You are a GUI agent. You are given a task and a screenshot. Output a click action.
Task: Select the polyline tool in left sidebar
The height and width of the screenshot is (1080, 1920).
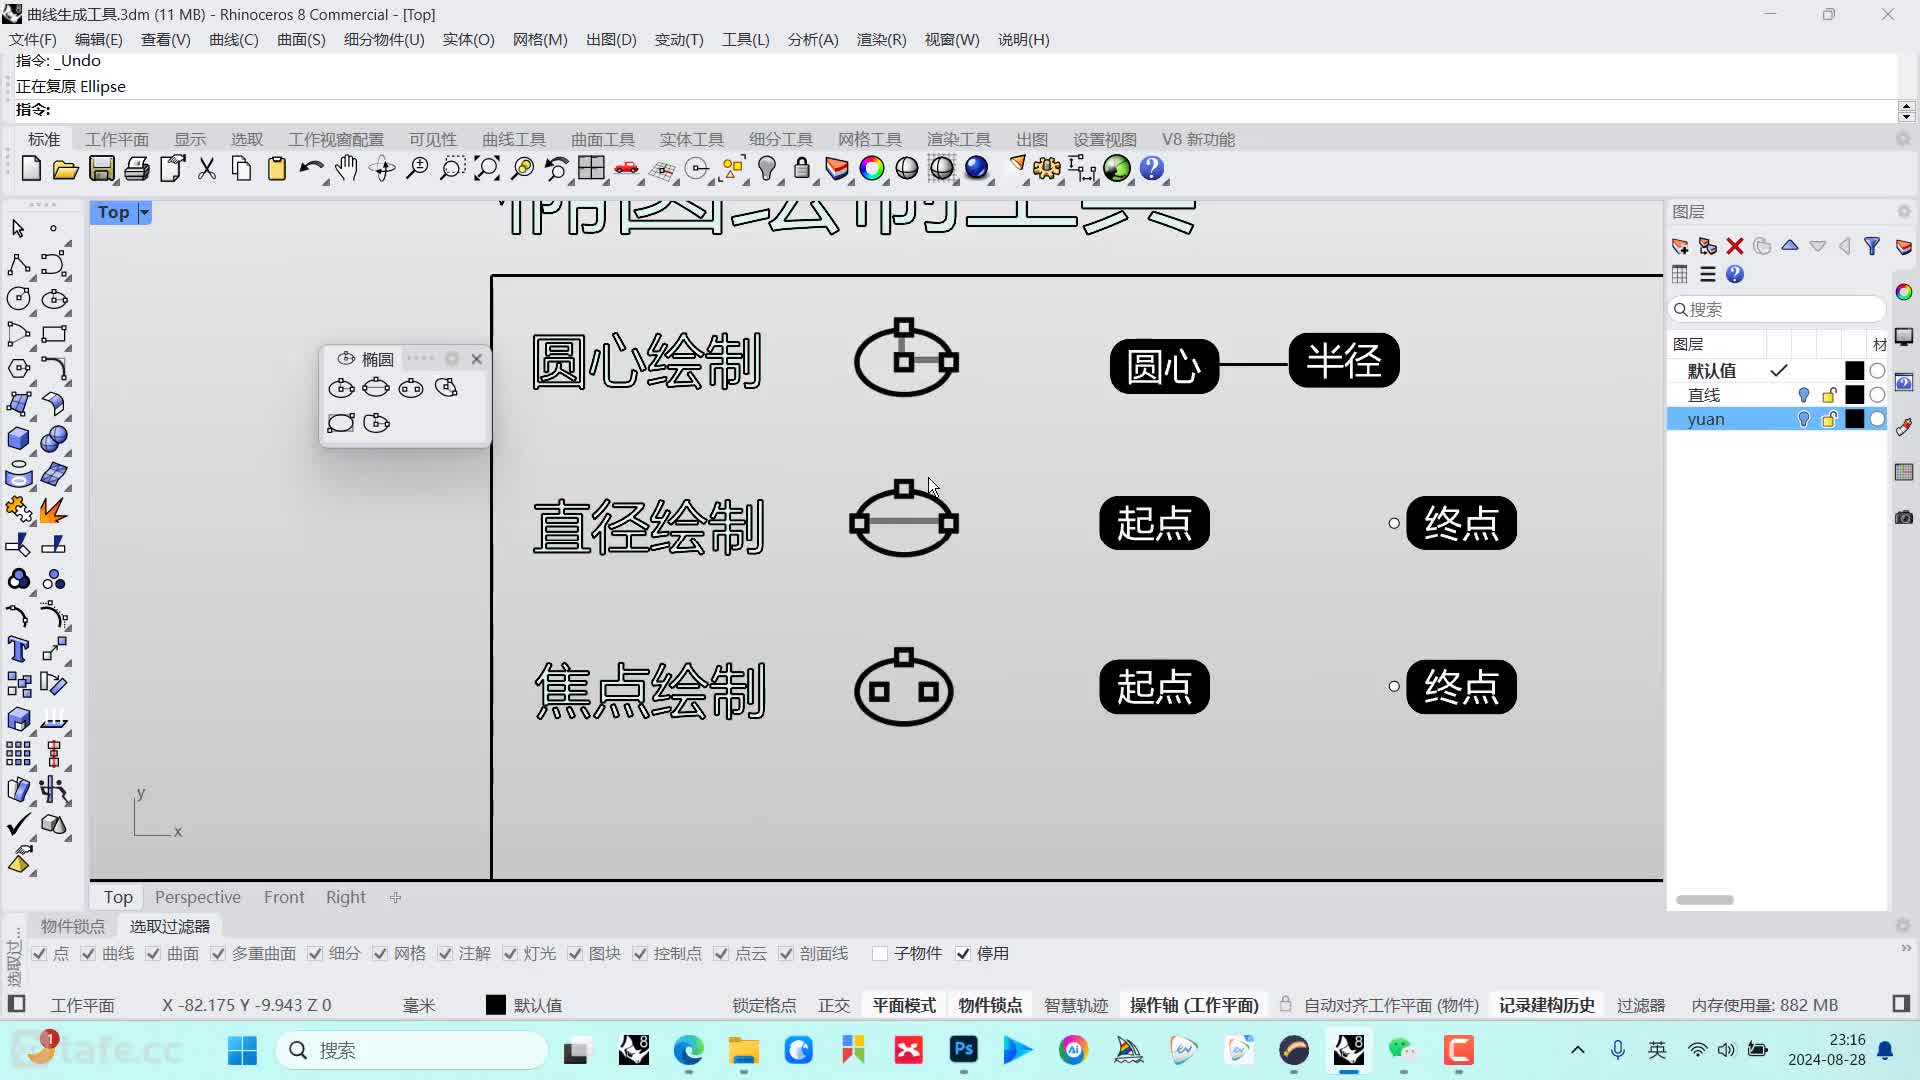(18, 264)
